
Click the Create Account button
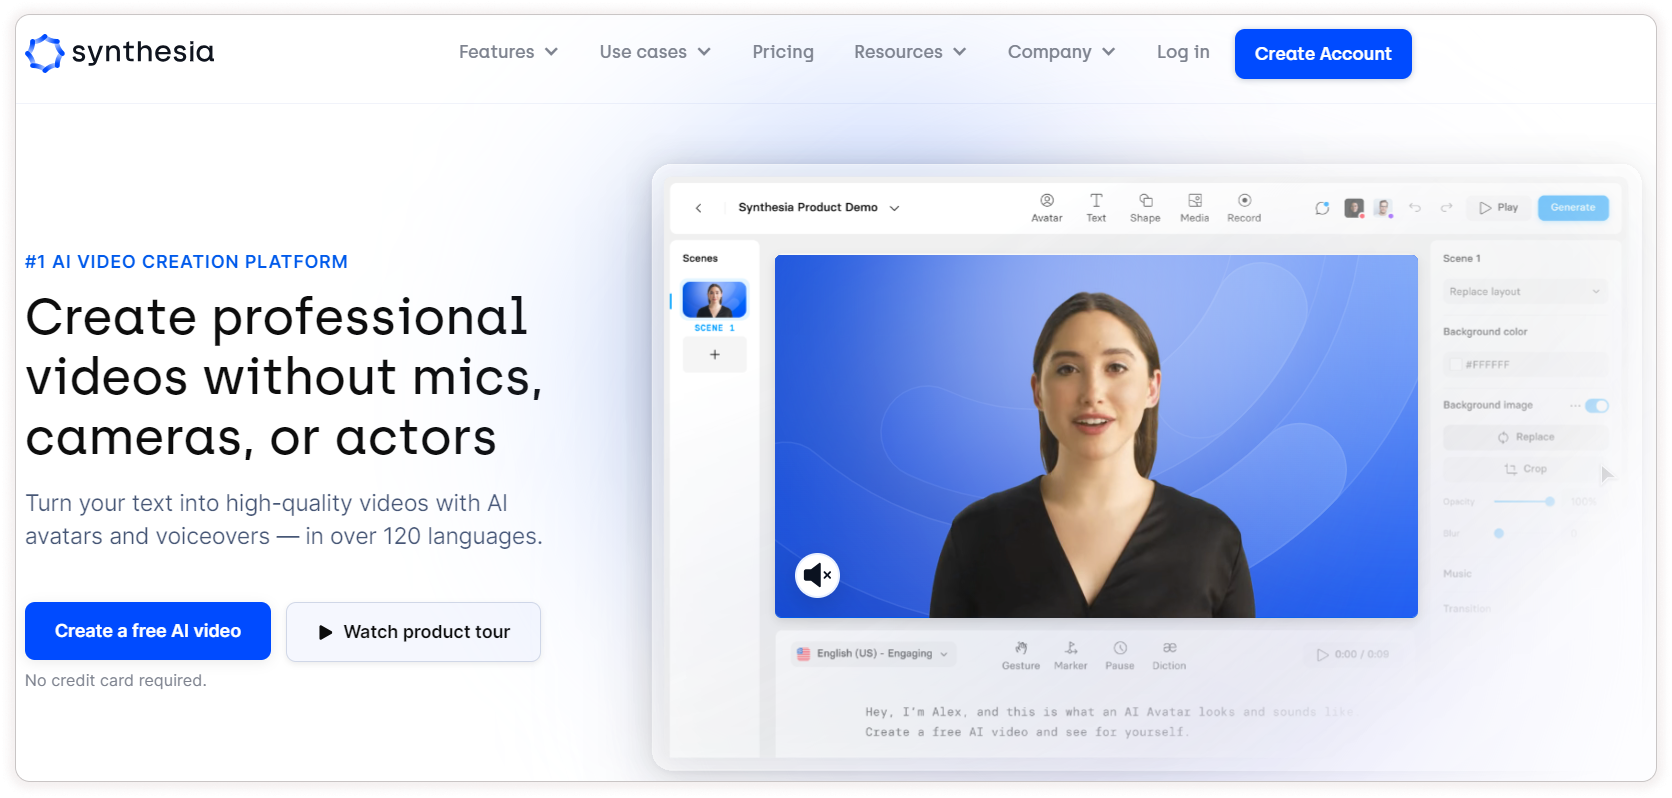click(x=1322, y=54)
